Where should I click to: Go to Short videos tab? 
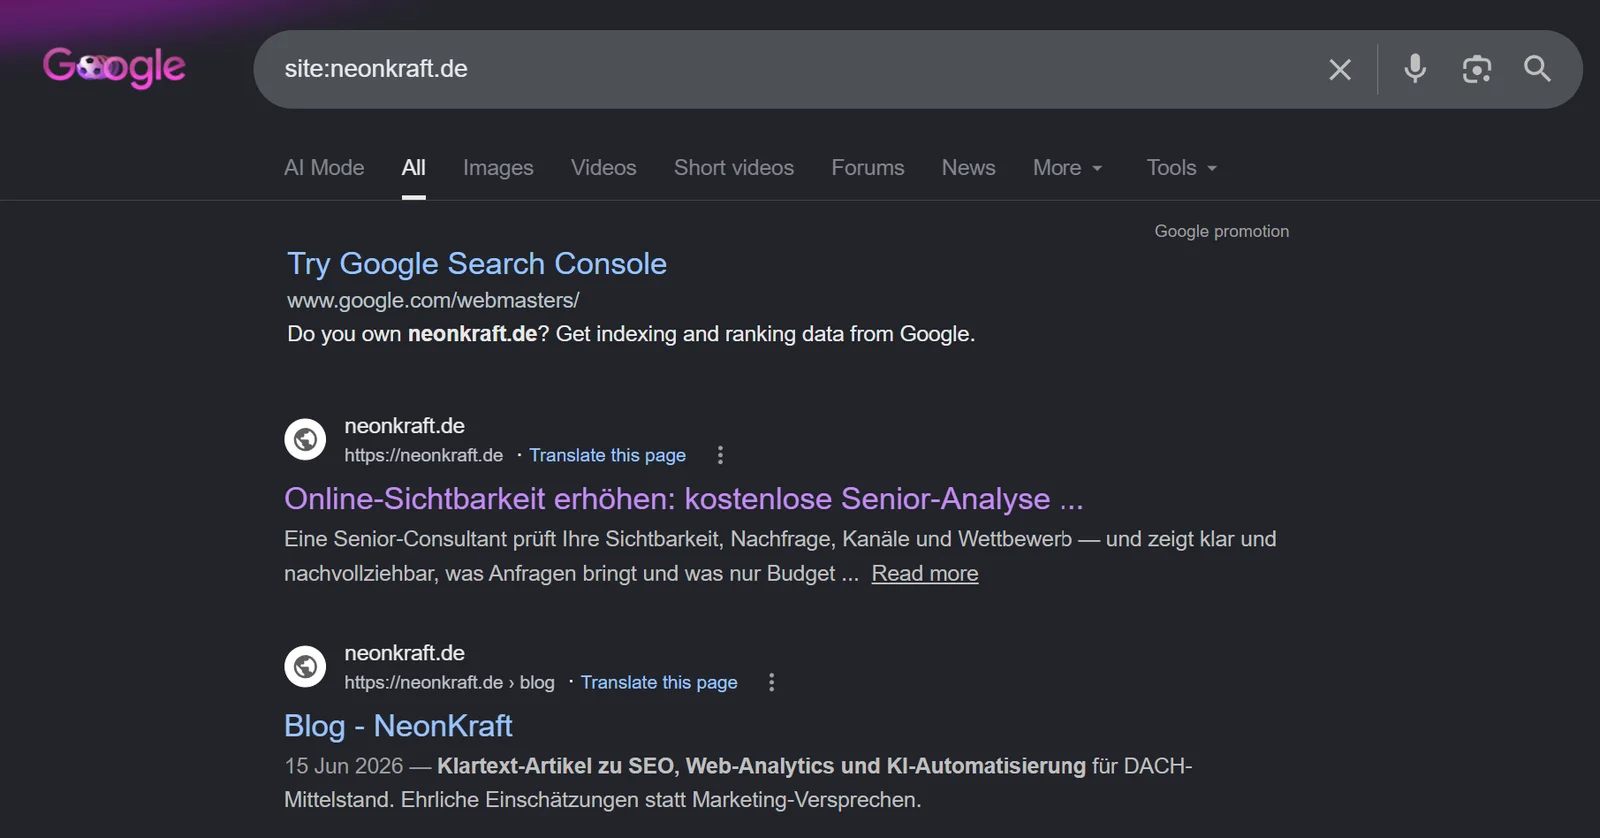734,168
